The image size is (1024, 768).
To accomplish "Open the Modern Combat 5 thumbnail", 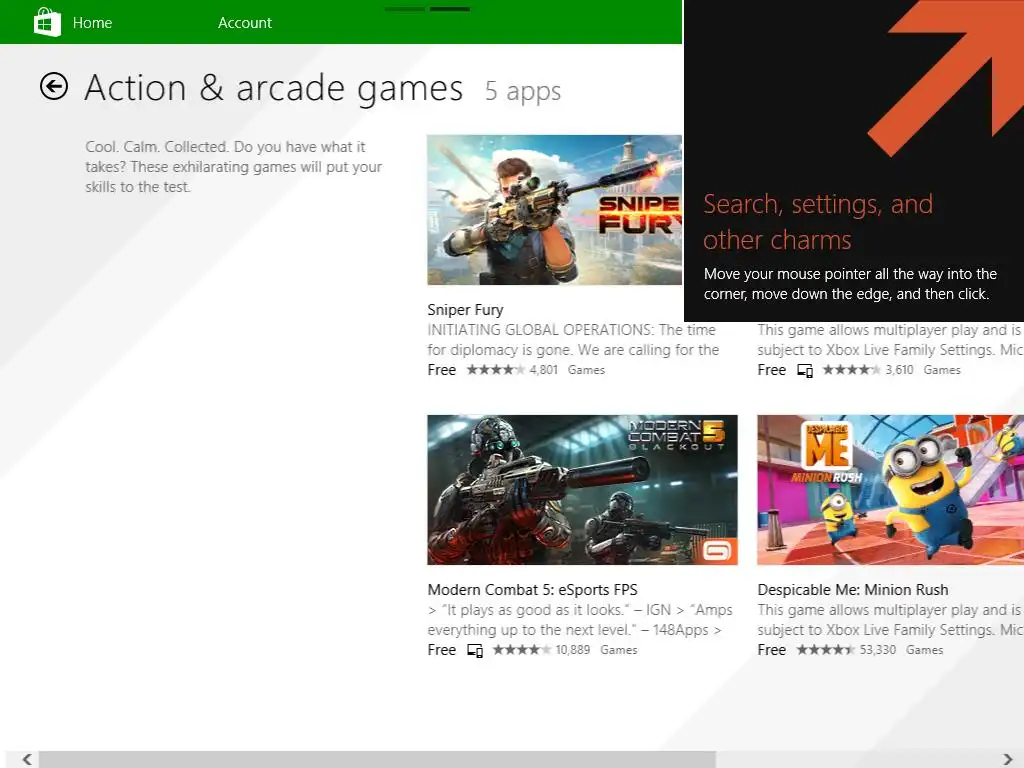I will click(x=583, y=490).
